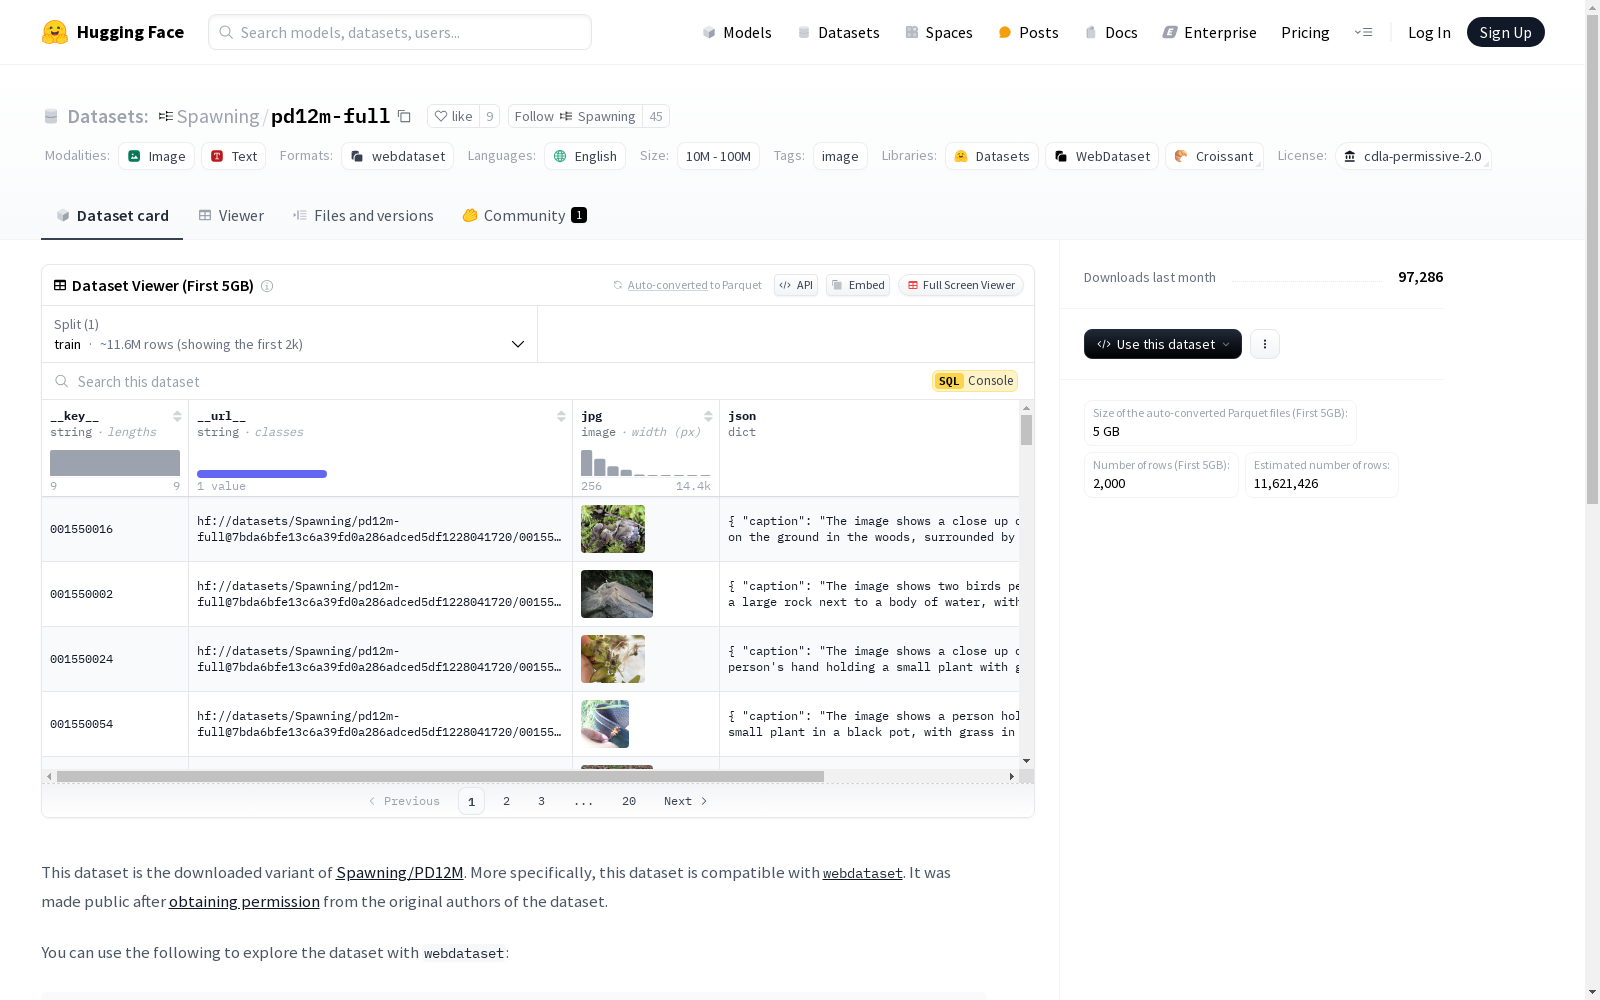Expand Use this dataset dropdown
1600x1000 pixels.
click(1163, 344)
